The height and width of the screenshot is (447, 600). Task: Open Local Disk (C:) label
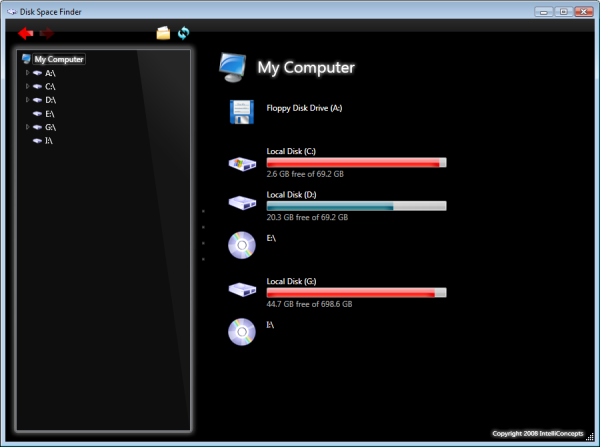point(291,152)
